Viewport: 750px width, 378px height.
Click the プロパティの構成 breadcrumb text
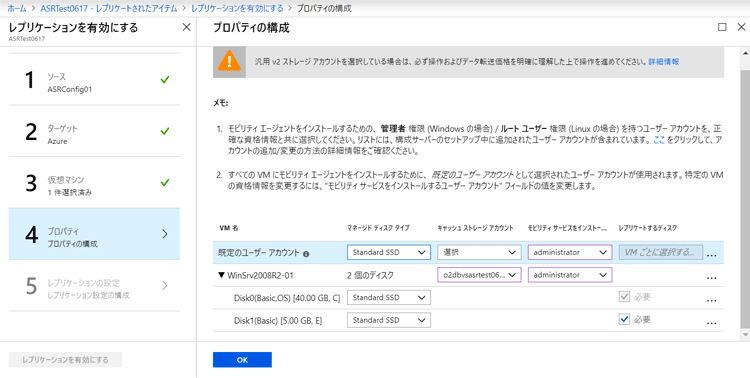coord(324,9)
